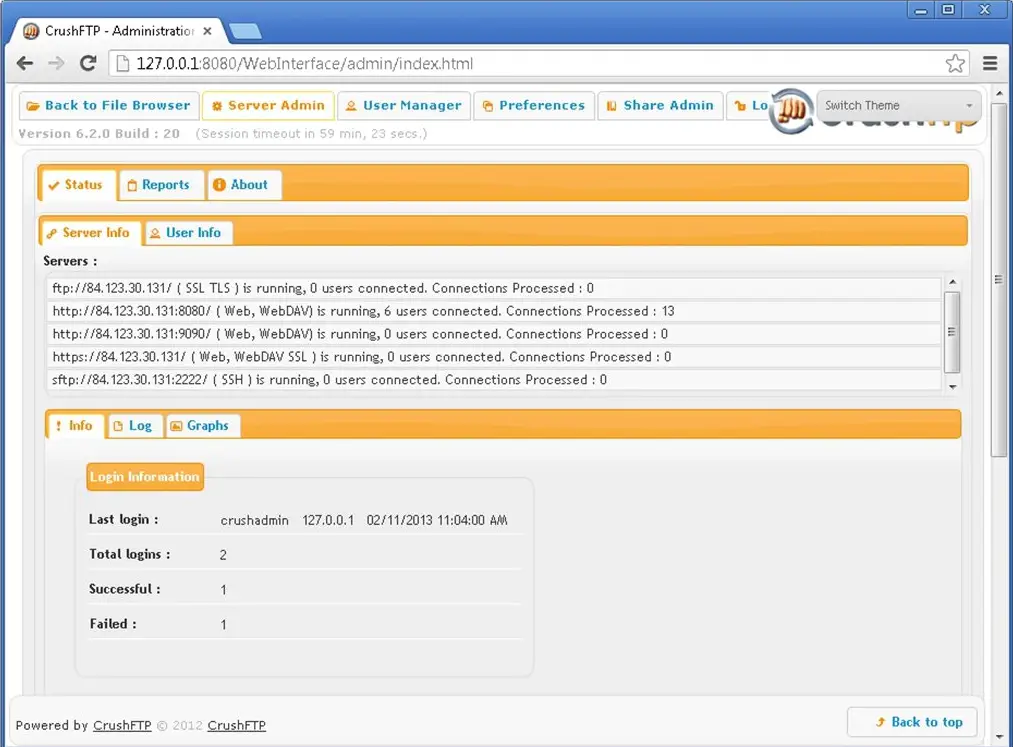Click the servers list scroll down arrow
This screenshot has height=747, width=1013.
tap(952, 386)
